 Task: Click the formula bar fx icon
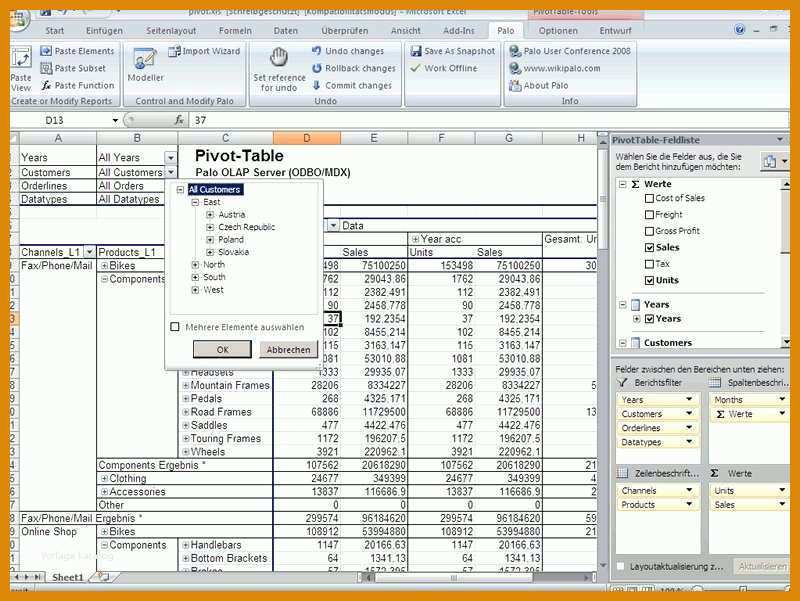(x=179, y=120)
